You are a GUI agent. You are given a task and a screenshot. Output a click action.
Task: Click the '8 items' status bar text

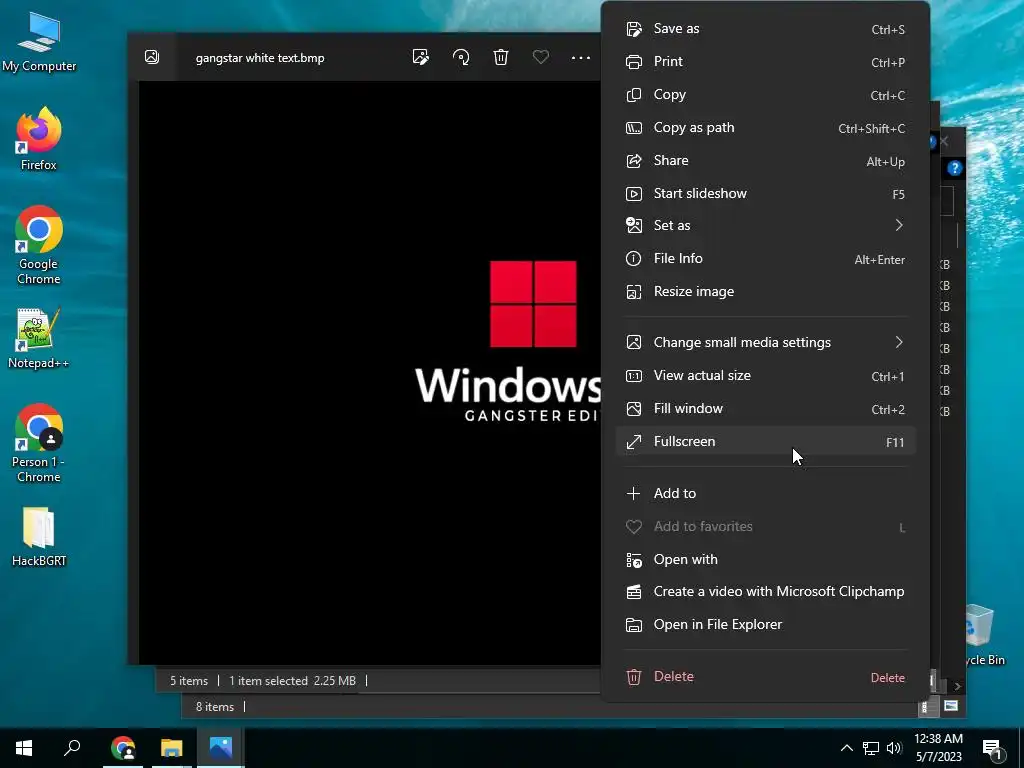tap(215, 707)
